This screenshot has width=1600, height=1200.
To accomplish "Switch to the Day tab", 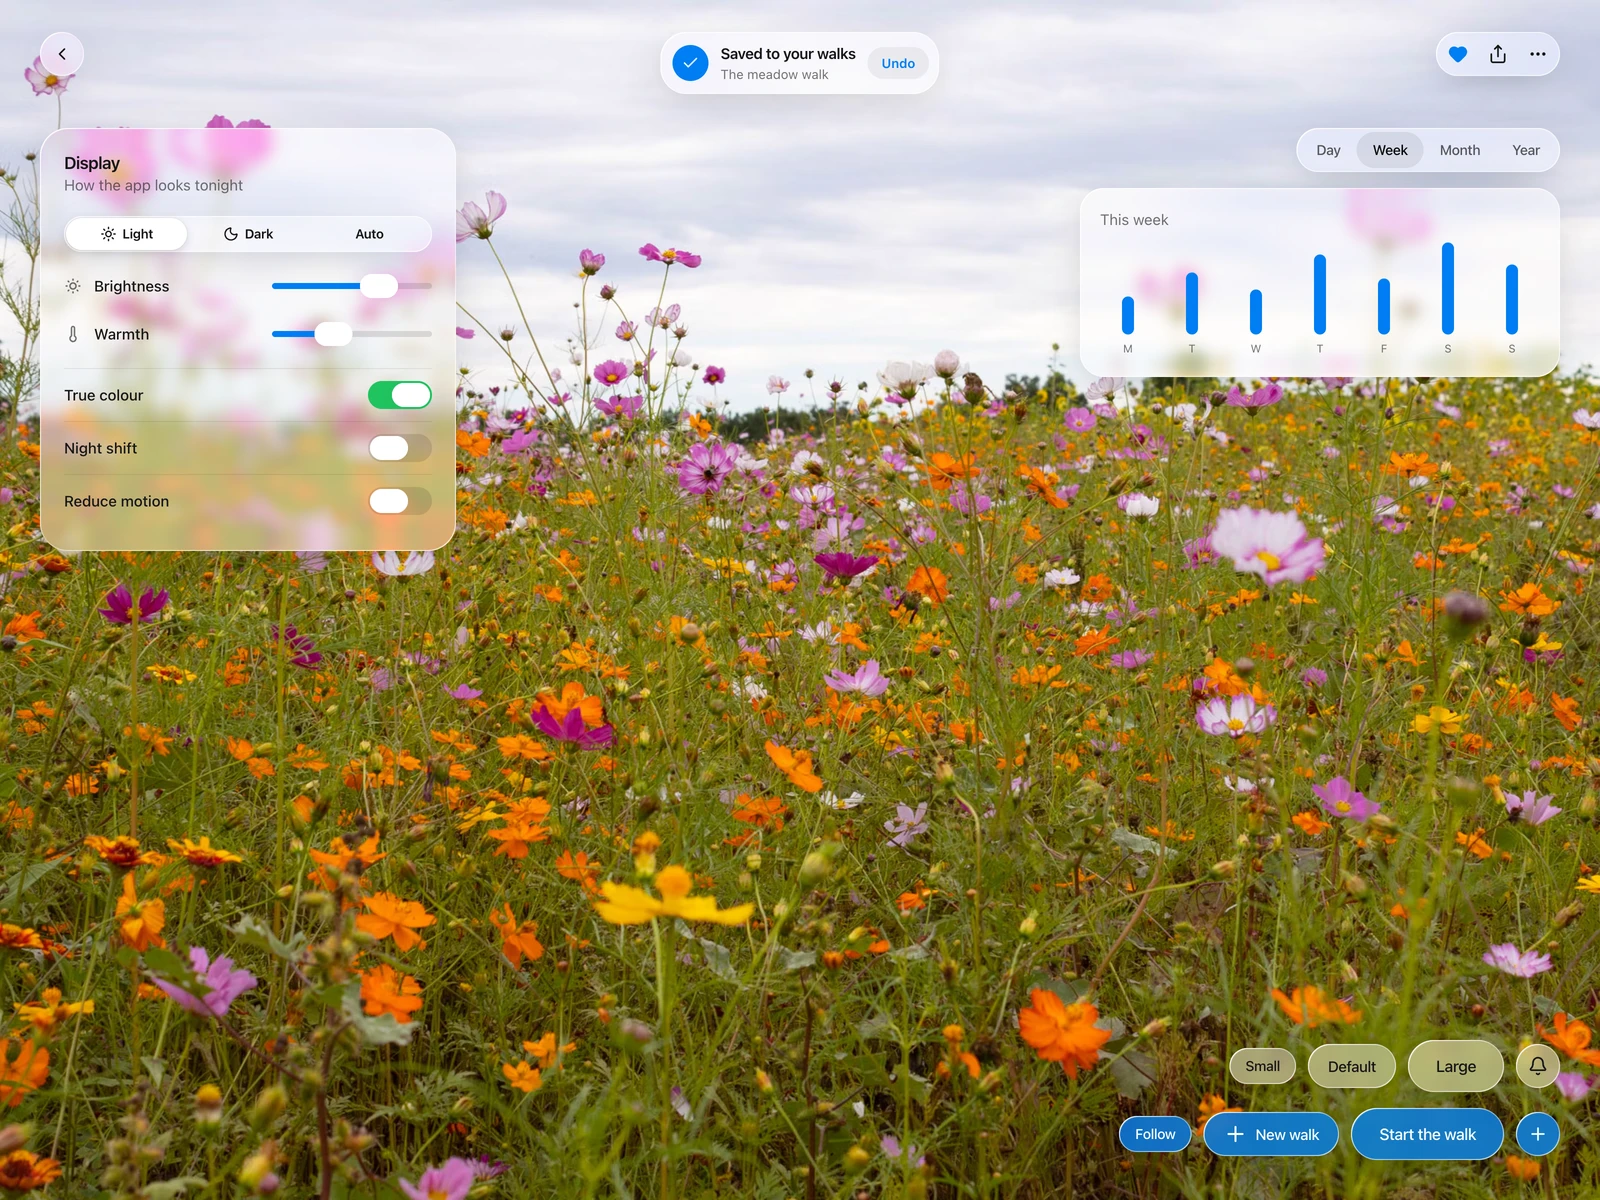I will (1328, 150).
